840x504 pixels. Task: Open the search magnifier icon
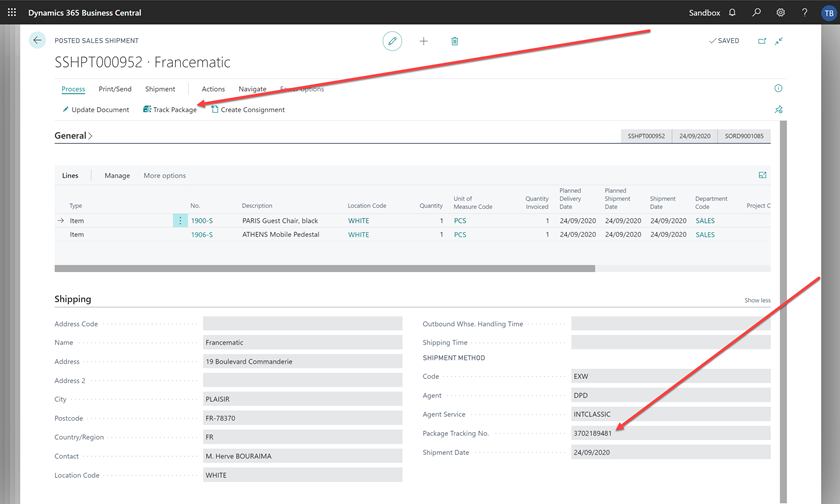click(756, 12)
